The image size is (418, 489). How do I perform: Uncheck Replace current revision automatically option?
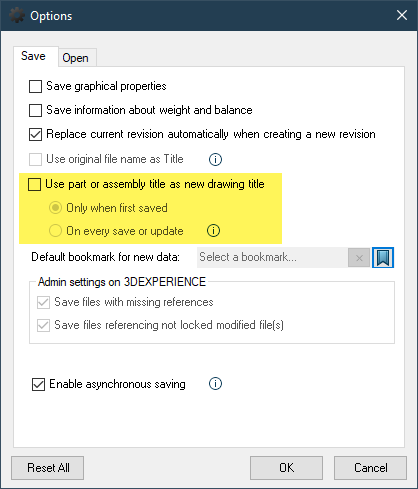click(35, 135)
